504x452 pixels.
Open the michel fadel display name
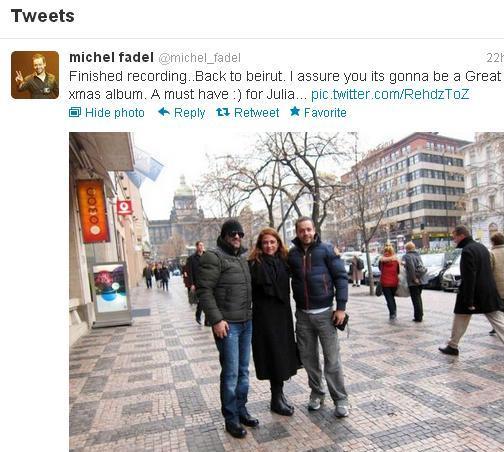coord(111,57)
